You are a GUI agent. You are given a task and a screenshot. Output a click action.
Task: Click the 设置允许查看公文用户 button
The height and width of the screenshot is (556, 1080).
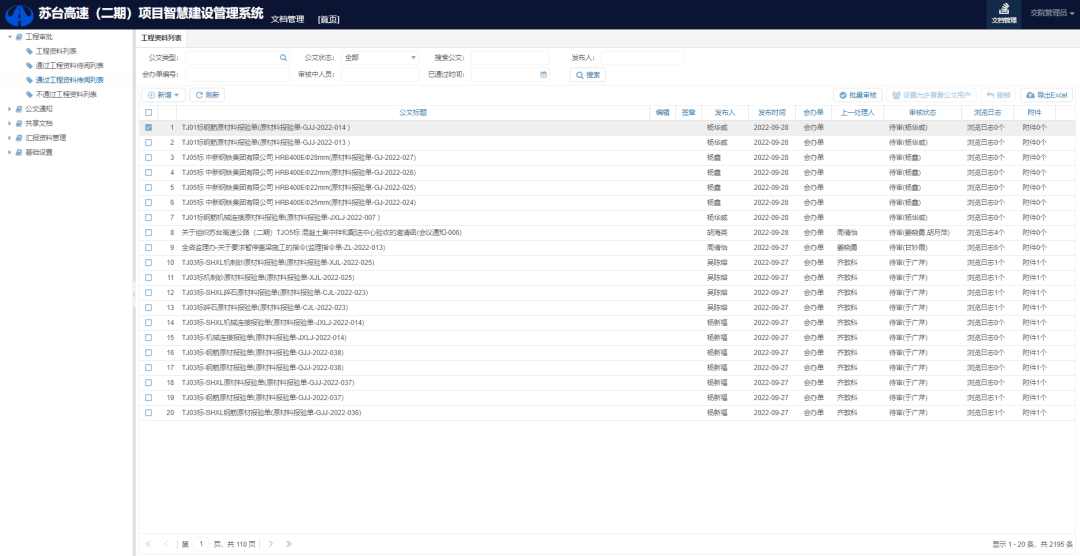[931, 95]
